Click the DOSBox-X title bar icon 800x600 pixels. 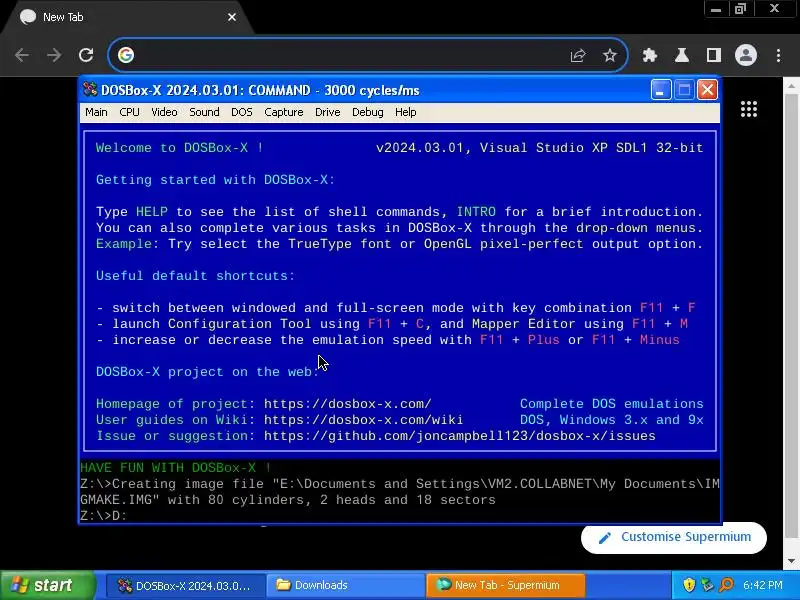pos(90,90)
